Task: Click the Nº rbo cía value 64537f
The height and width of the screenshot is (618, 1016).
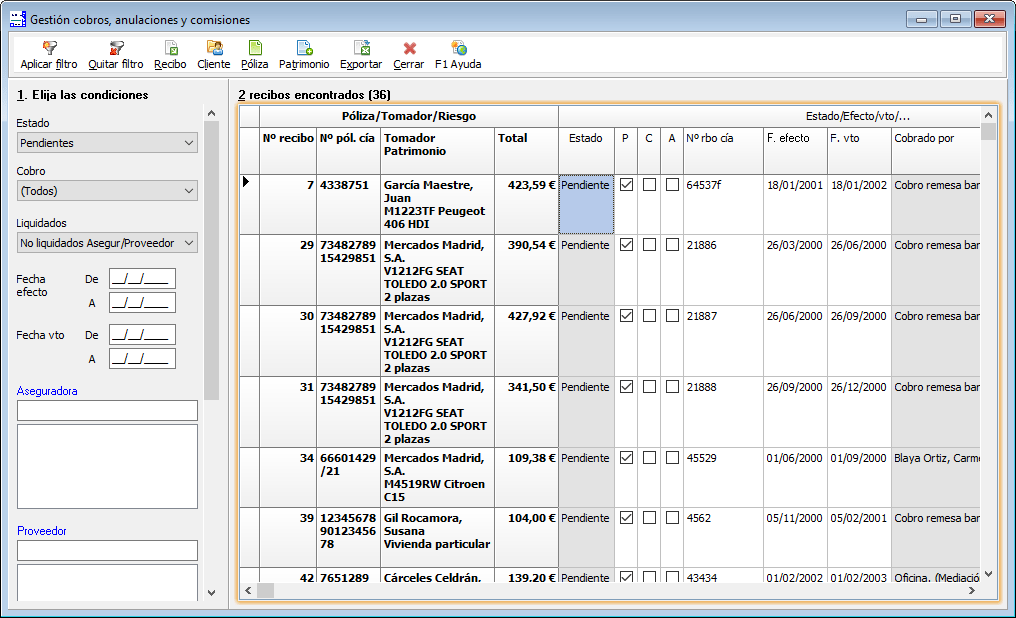Action: [x=723, y=204]
